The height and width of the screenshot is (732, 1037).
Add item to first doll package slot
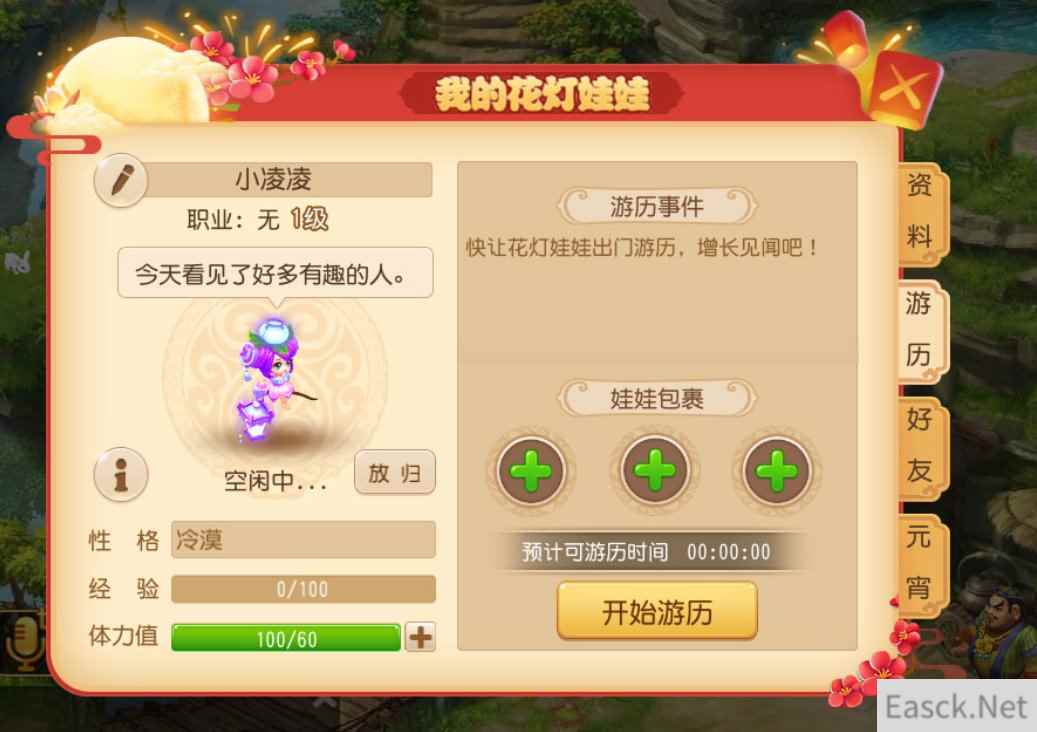pyautogui.click(x=531, y=471)
